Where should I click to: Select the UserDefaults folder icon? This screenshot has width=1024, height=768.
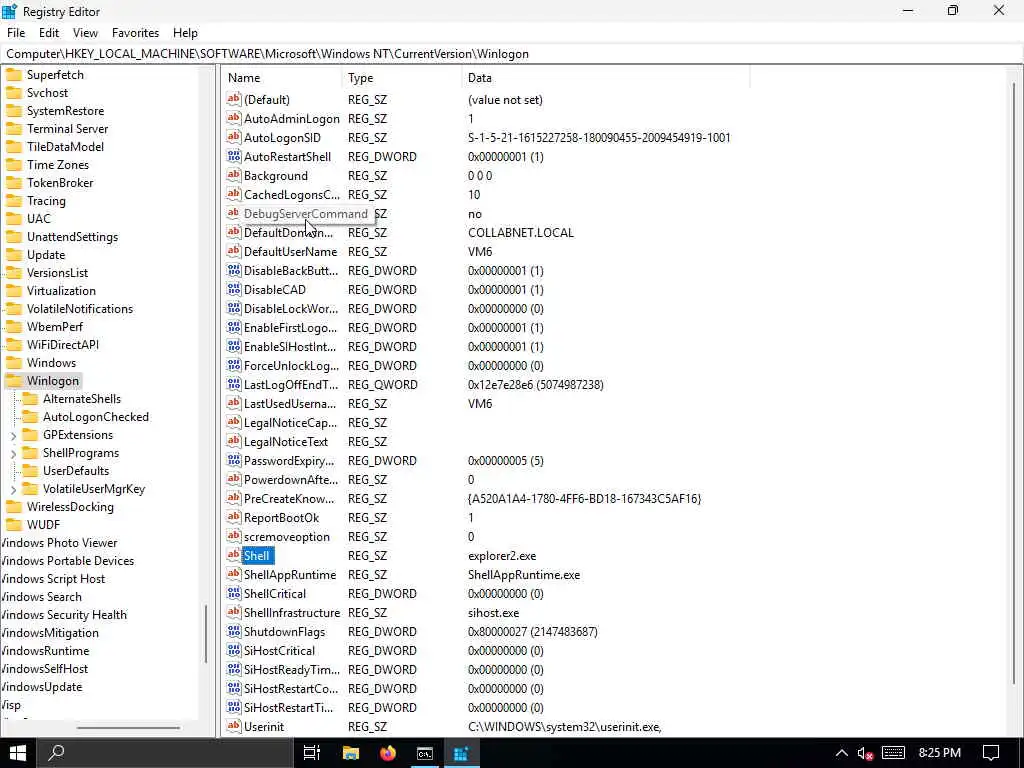(x=30, y=471)
